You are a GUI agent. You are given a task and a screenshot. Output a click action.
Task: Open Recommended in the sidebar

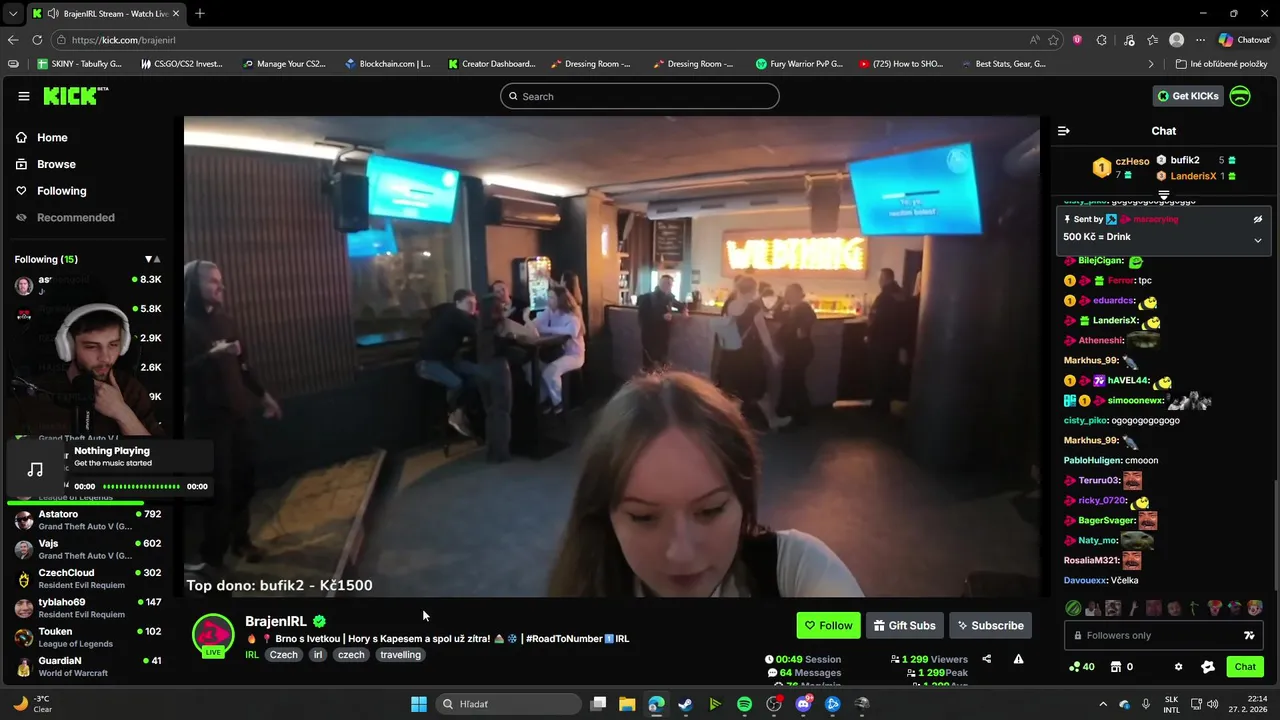[65, 218]
